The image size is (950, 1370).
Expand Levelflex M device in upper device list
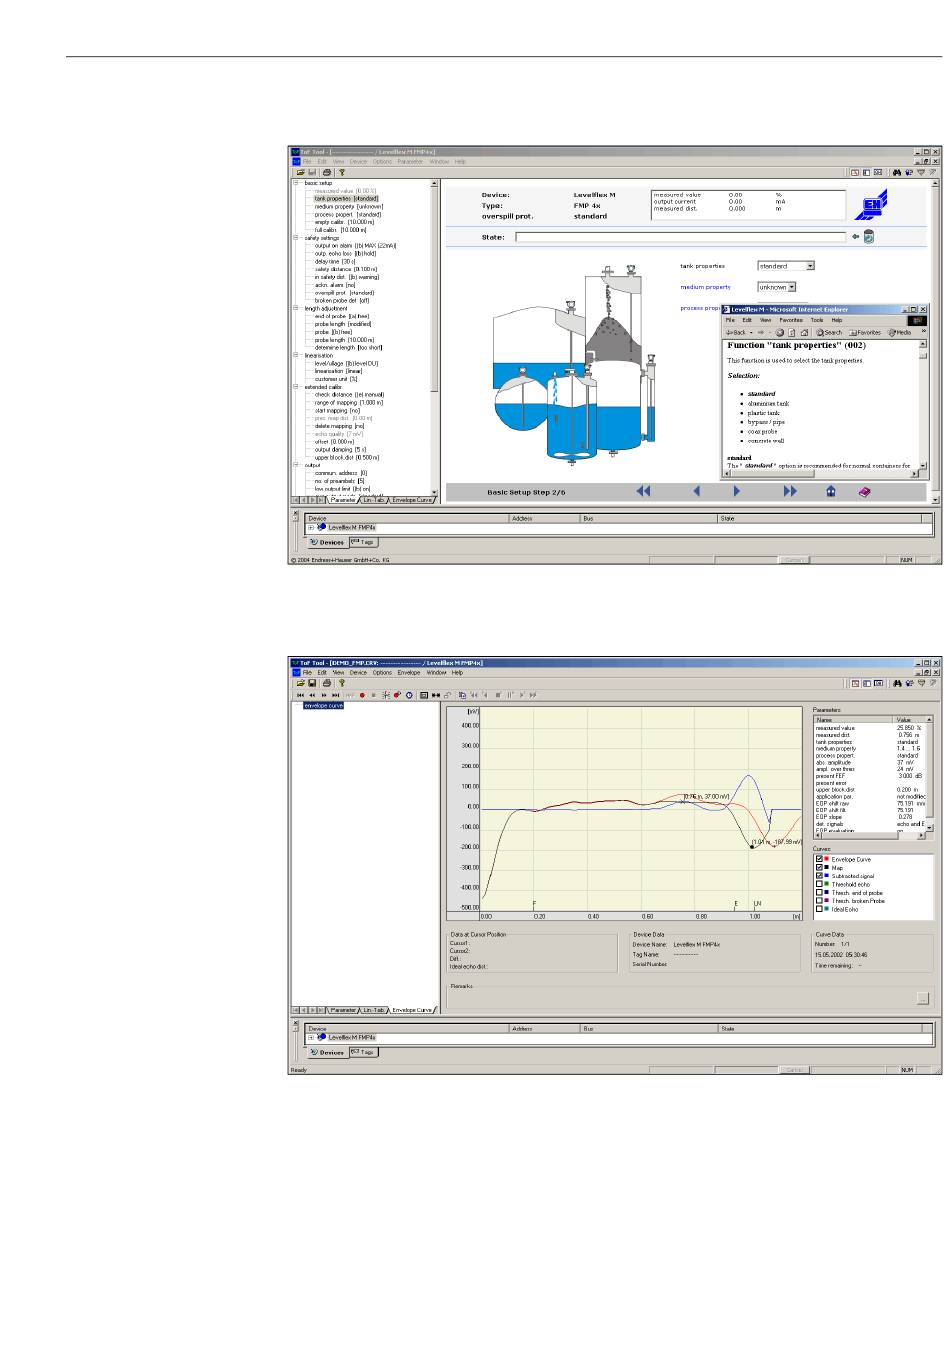(x=311, y=527)
